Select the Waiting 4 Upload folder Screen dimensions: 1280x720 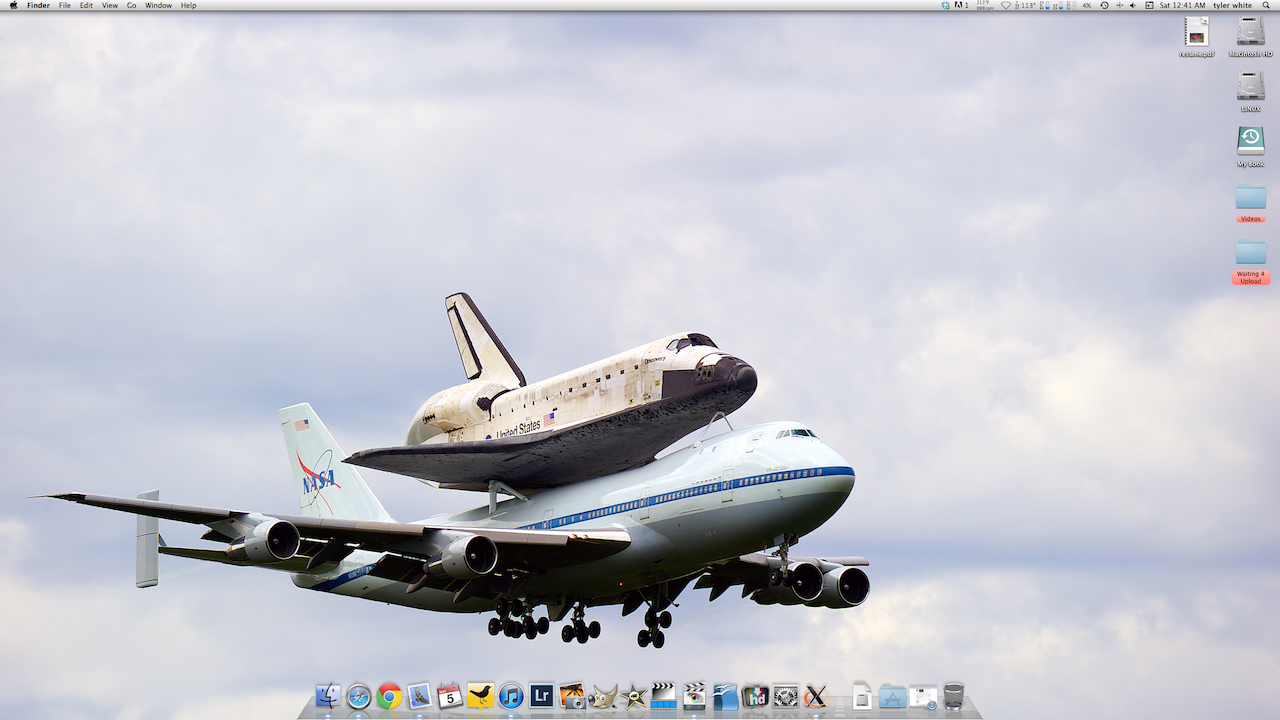[x=1251, y=262]
